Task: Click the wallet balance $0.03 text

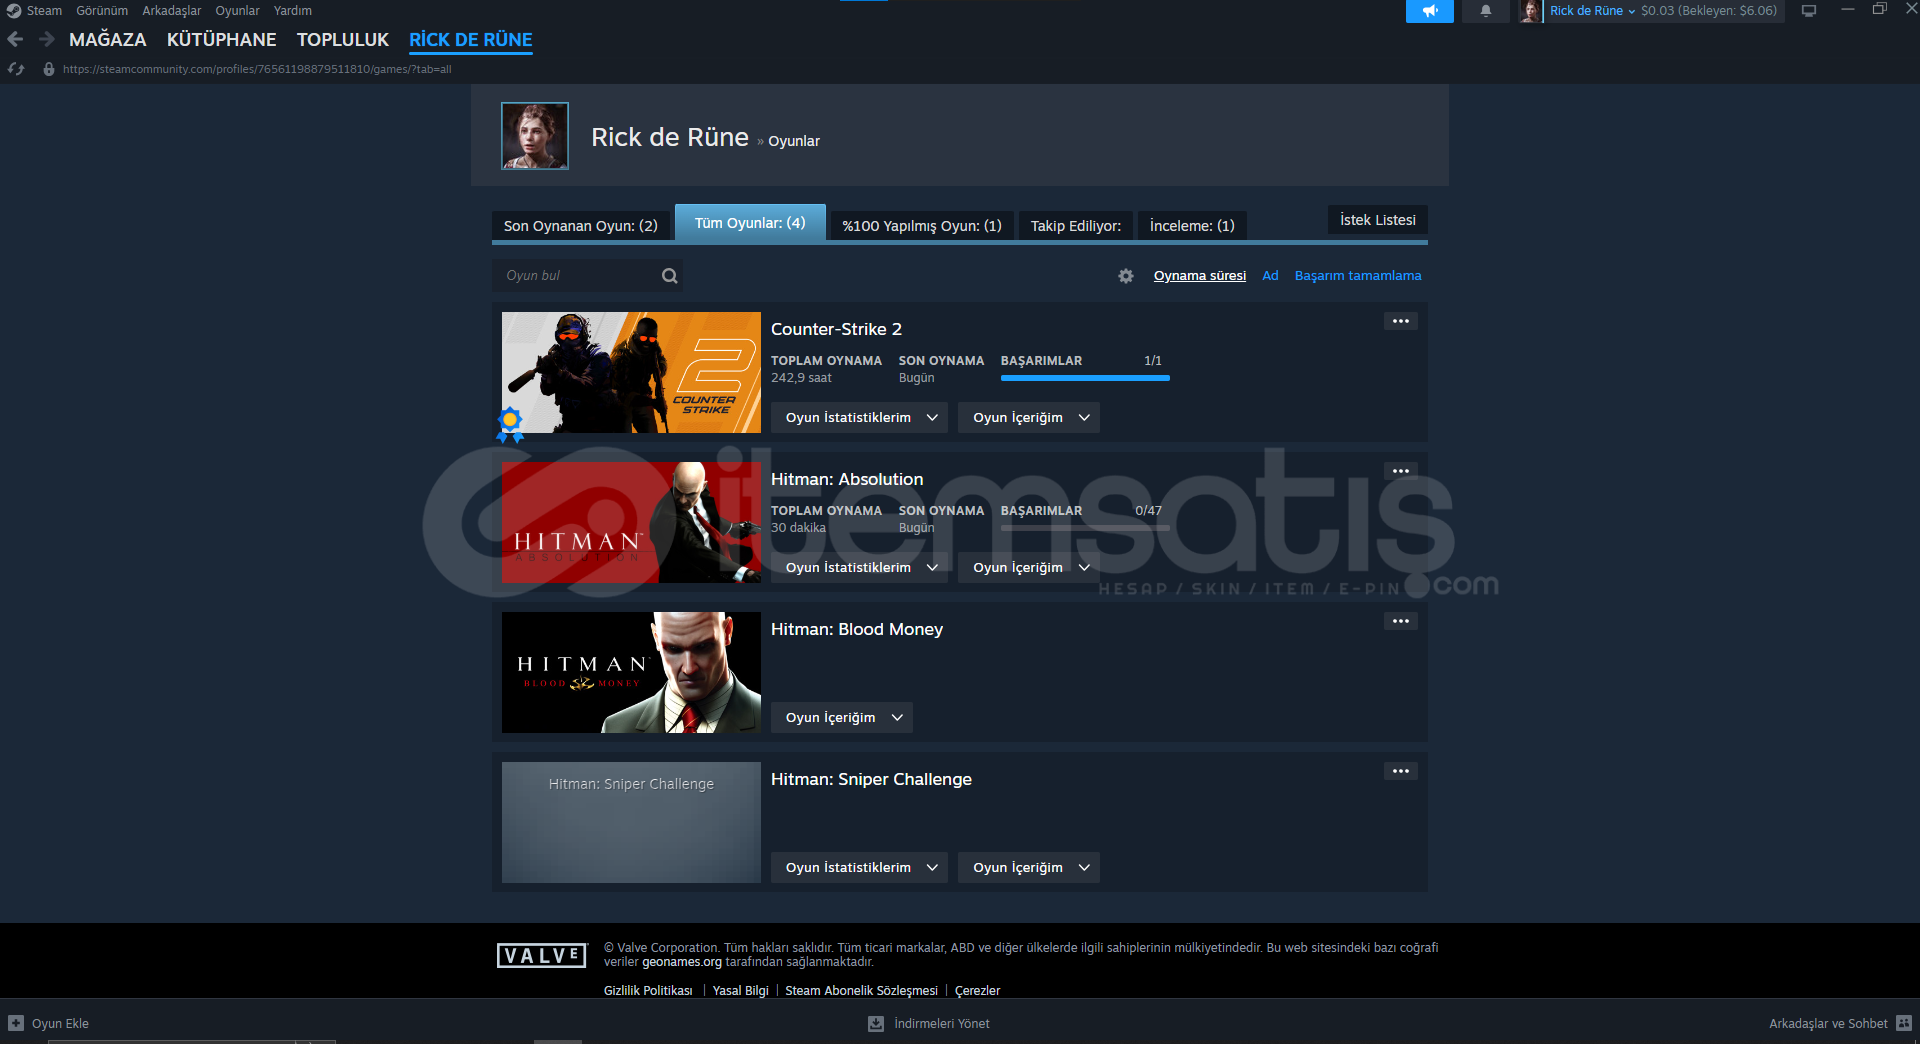Action: point(1657,11)
